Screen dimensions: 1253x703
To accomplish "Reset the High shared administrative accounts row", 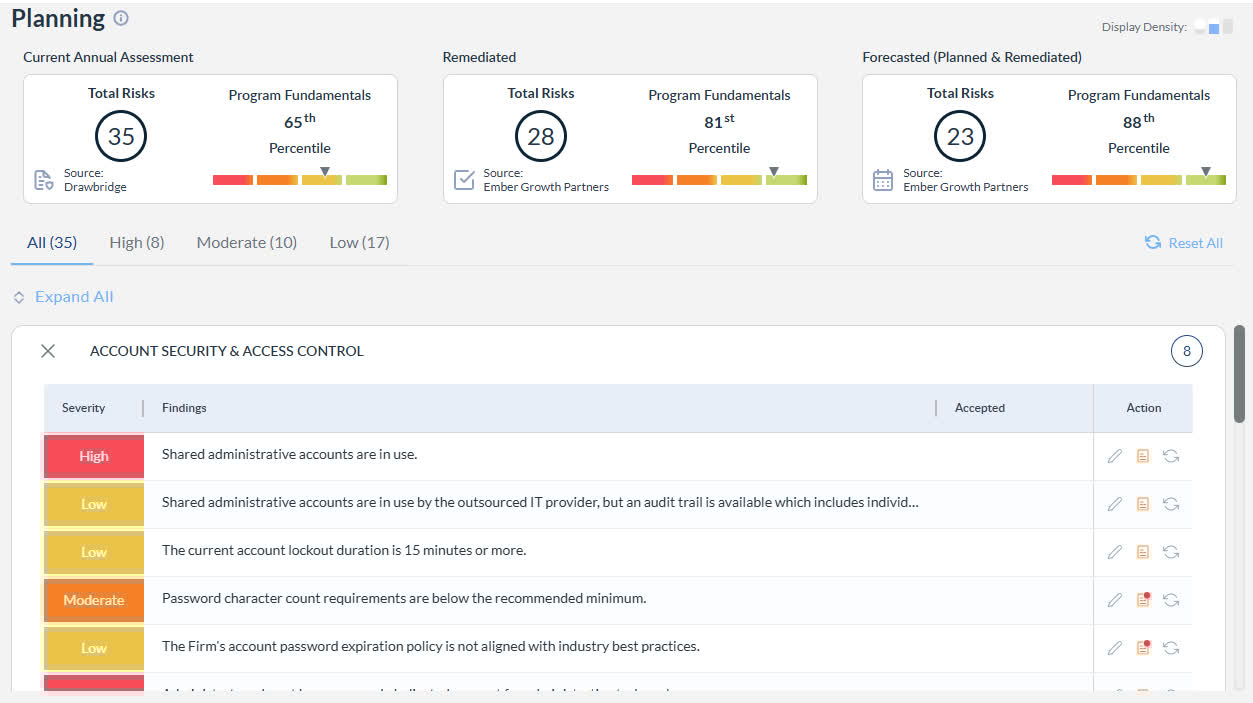I will [x=1171, y=456].
